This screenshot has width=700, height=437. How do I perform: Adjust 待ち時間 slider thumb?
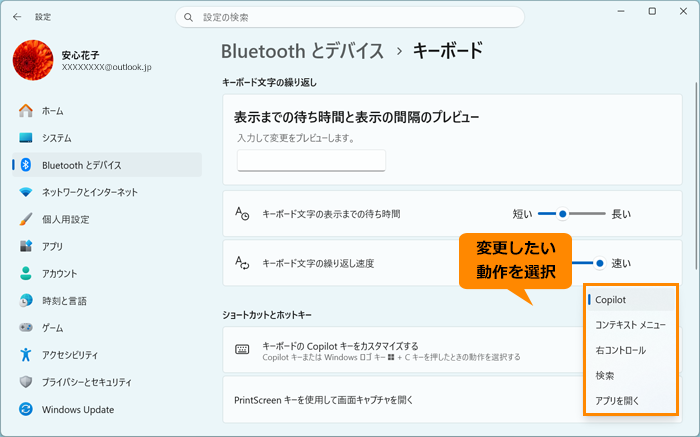pyautogui.click(x=563, y=214)
